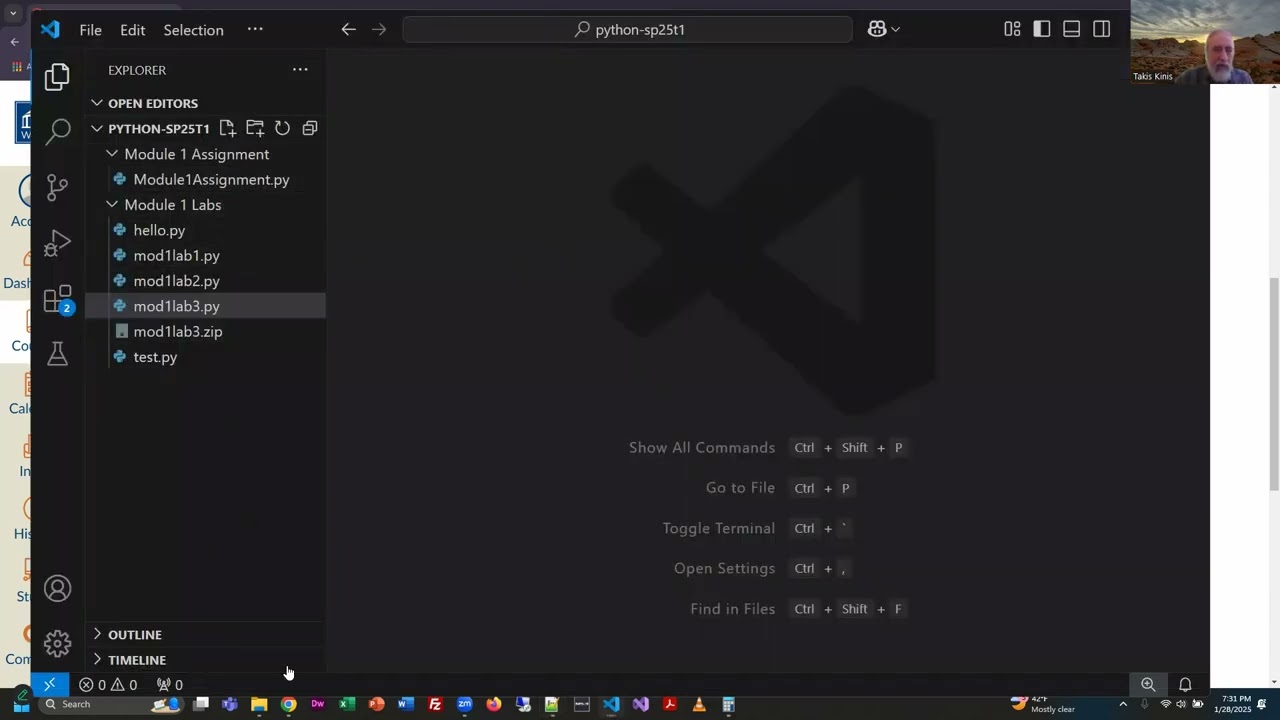The width and height of the screenshot is (1280, 720).
Task: Open PowerPoint from the taskbar
Action: pos(376,705)
